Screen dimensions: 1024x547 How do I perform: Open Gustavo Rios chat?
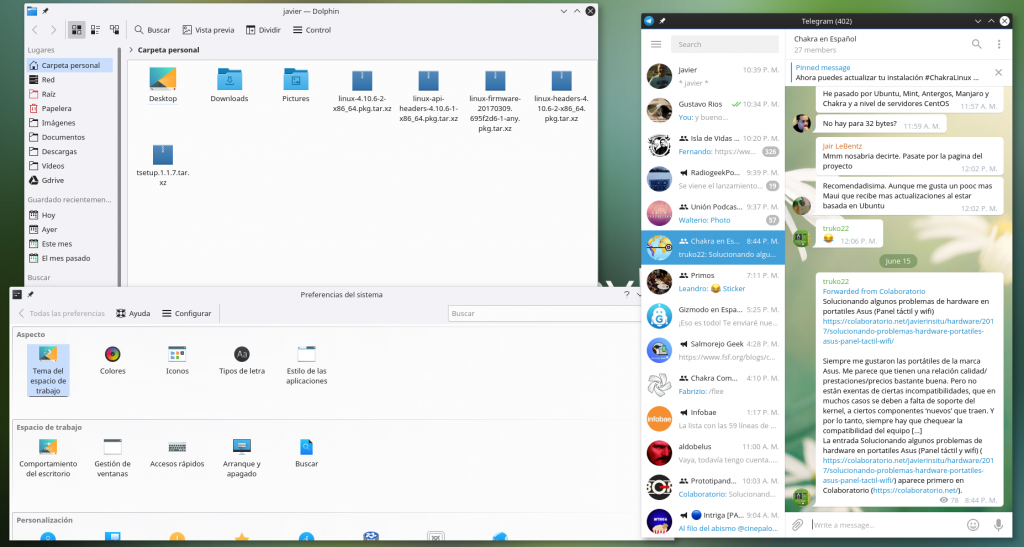(713, 110)
